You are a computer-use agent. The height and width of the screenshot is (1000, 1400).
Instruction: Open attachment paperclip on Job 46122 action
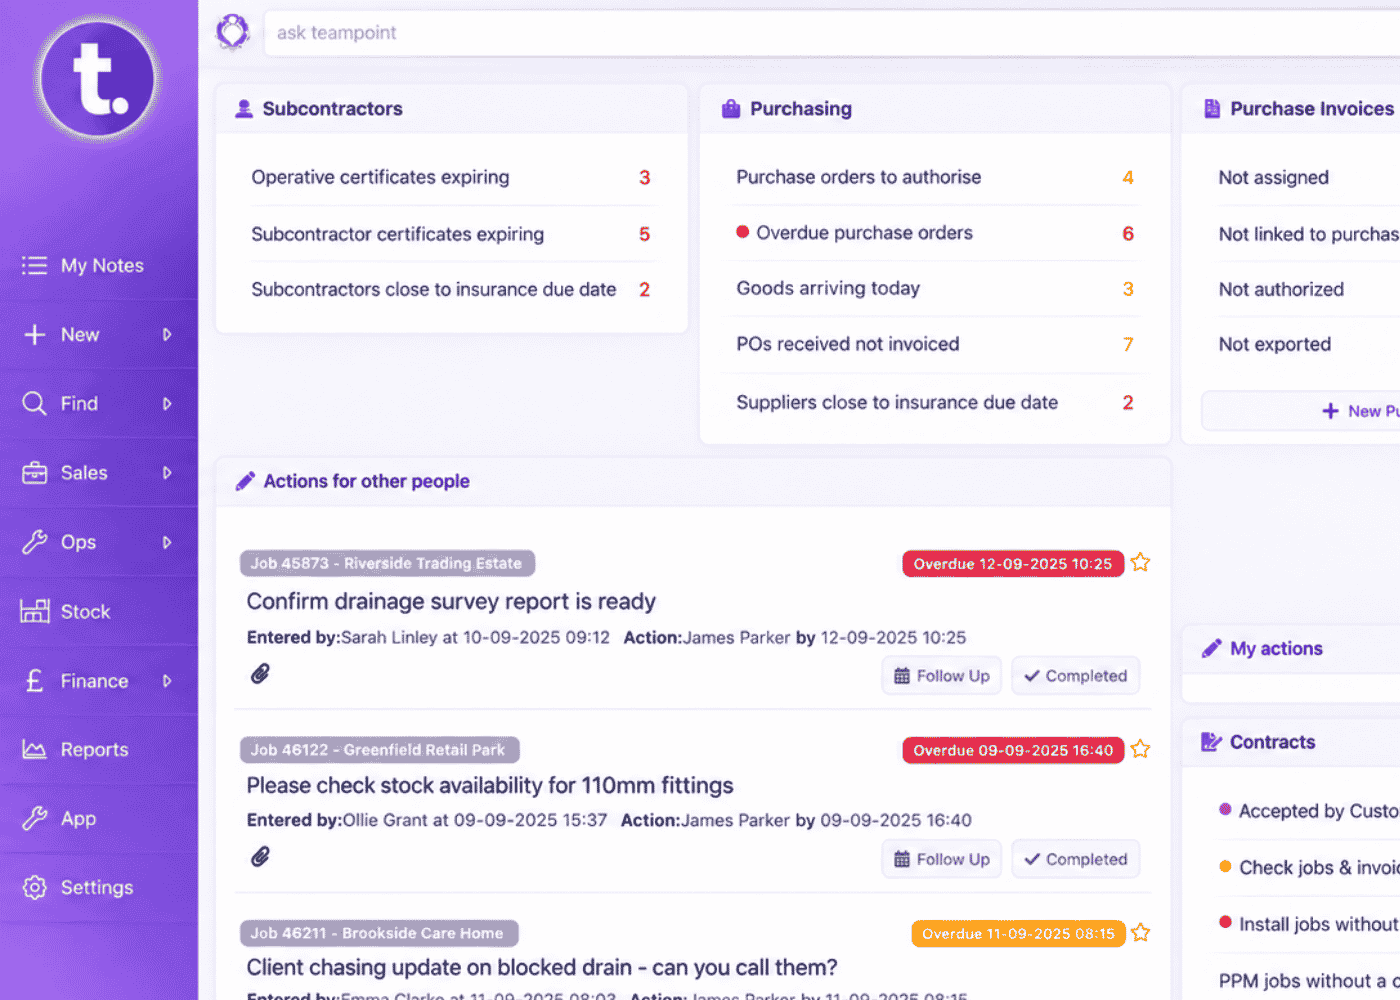260,857
